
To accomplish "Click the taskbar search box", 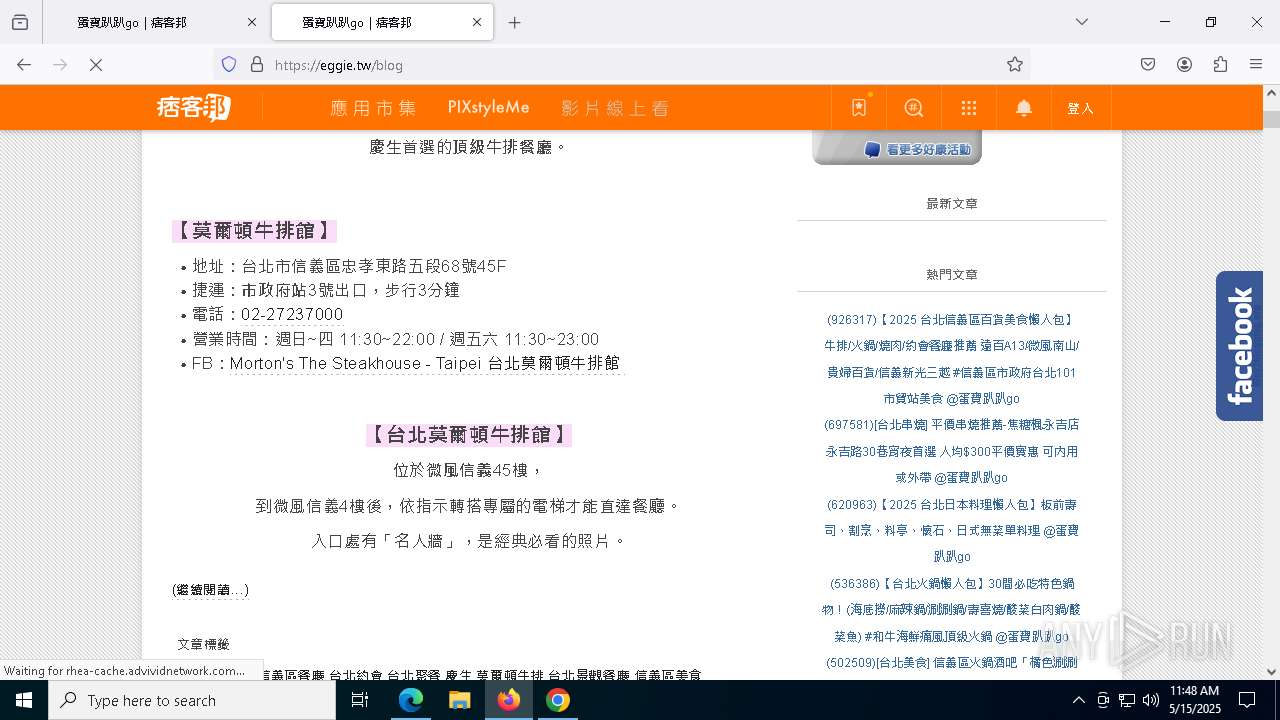I will tap(192, 700).
